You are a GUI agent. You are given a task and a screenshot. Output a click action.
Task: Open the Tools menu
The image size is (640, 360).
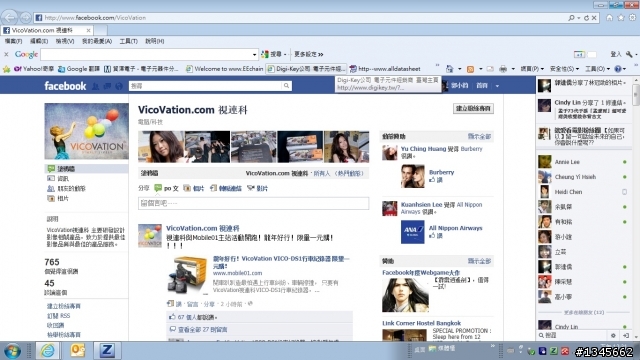coord(129,41)
